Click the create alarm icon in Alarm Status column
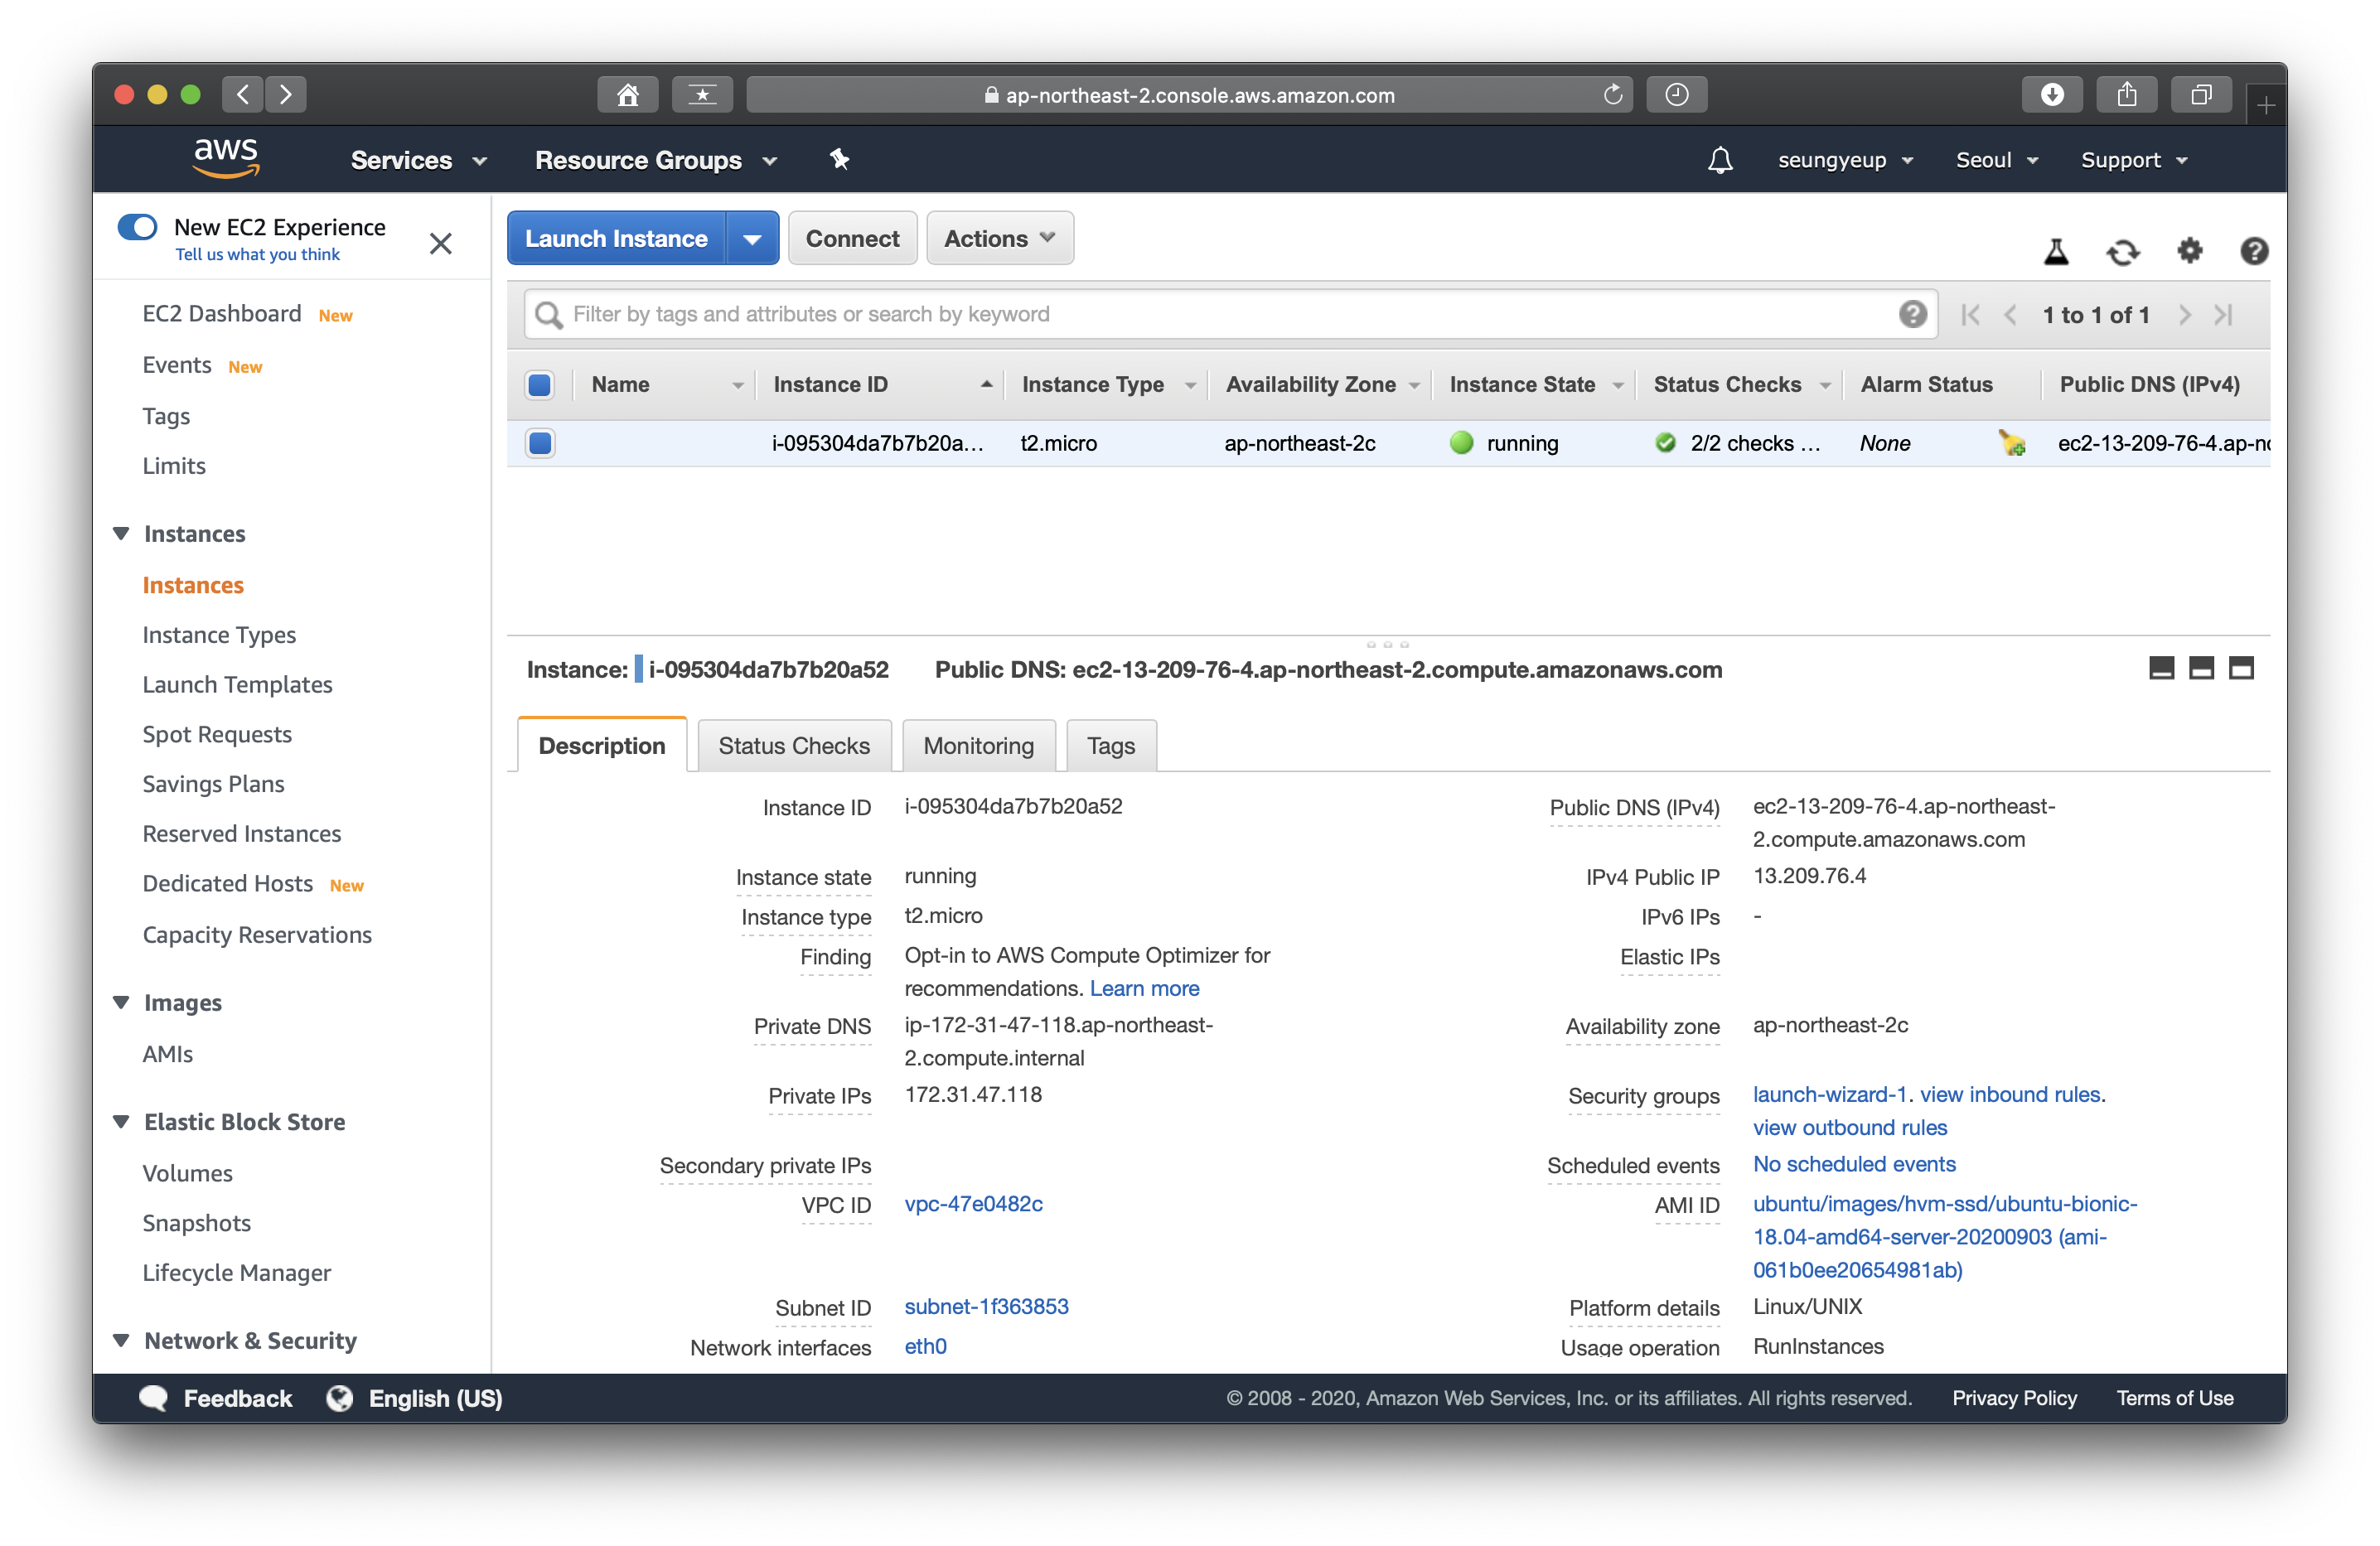The height and width of the screenshot is (1546, 2380). pyautogui.click(x=2011, y=443)
